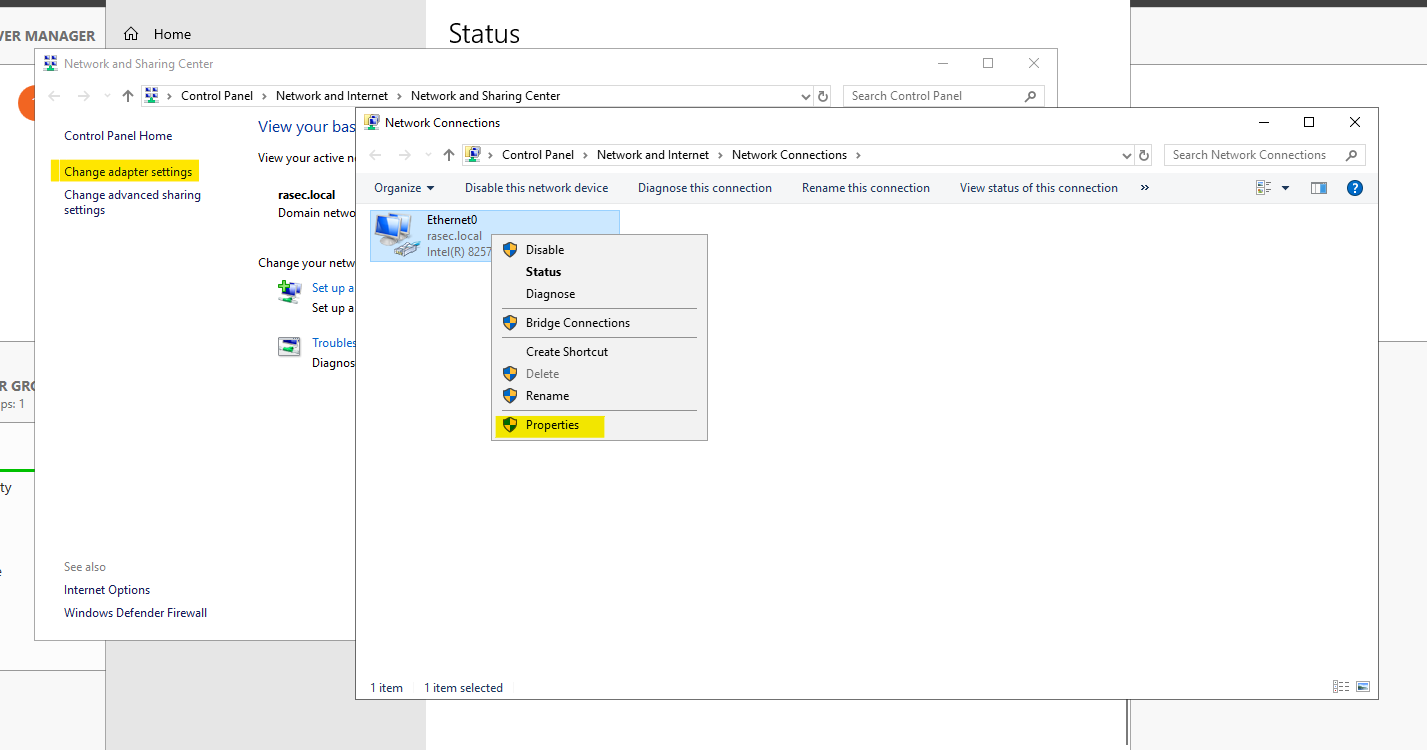Click the shield icon beside Bridge Connections
This screenshot has height=750, width=1427.
(x=510, y=323)
